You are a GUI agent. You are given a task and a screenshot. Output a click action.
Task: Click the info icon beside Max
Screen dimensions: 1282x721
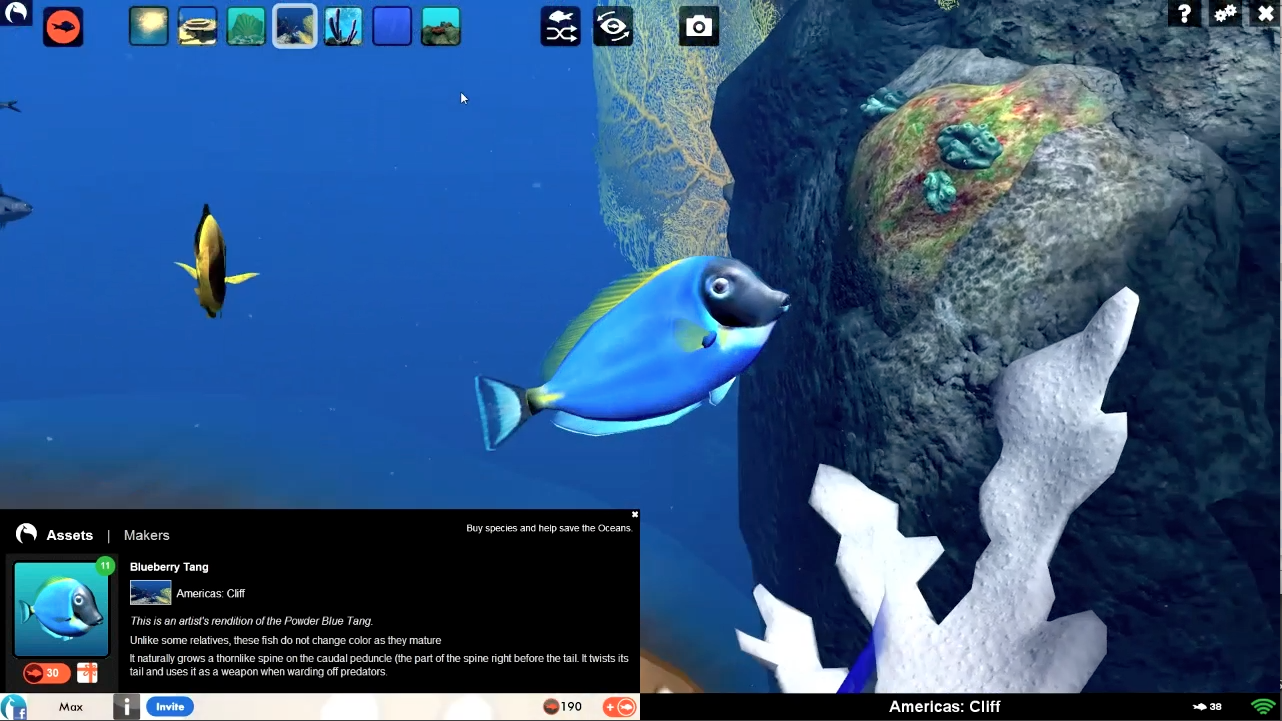tap(126, 707)
